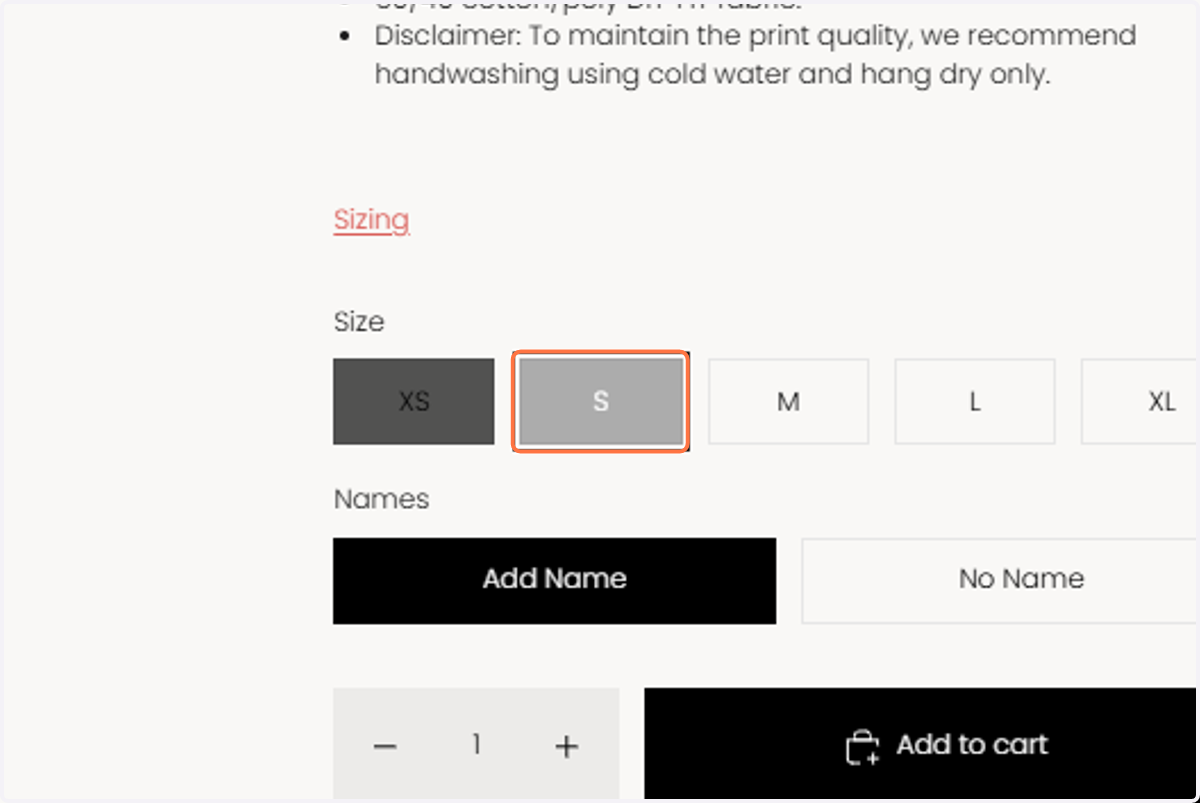Select size XS
1200x803 pixels.
(x=414, y=402)
